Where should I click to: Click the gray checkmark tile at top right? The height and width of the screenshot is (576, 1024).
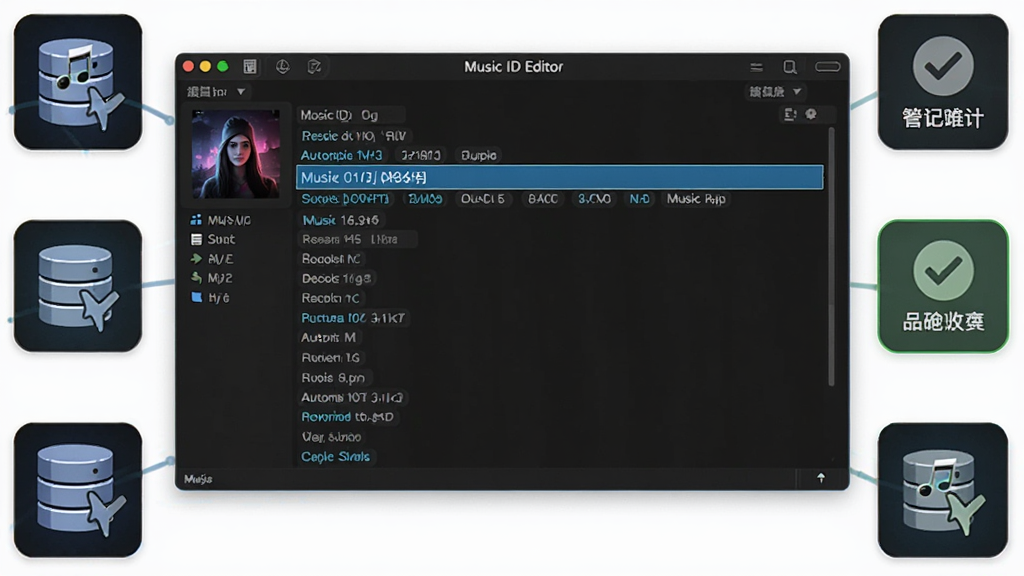click(x=943, y=82)
